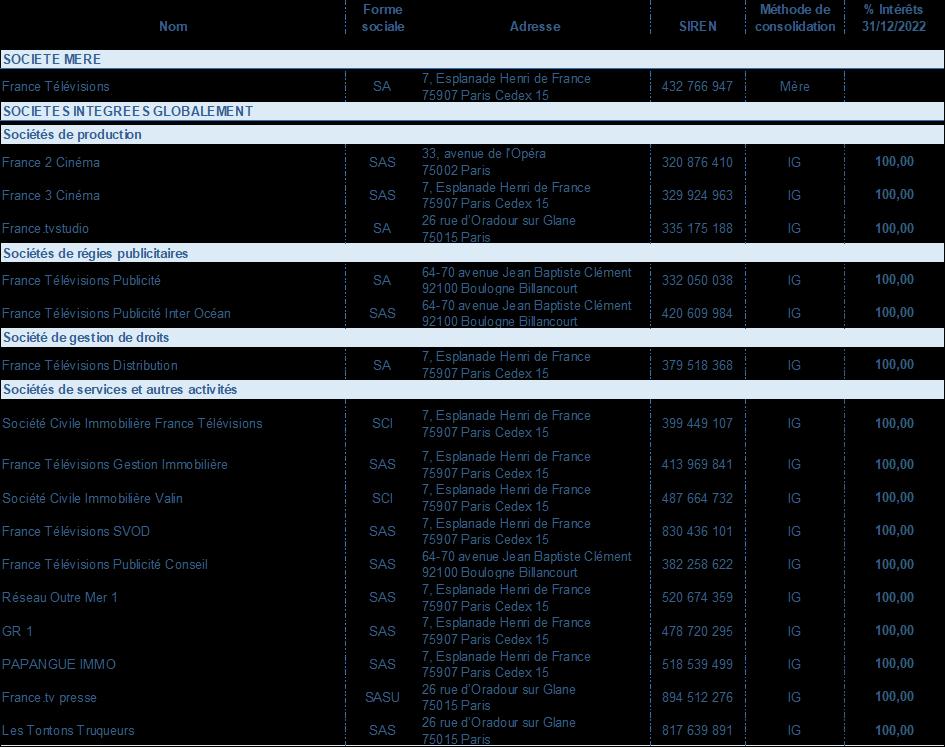Click the 'Méthode de consolidation' column header
The height and width of the screenshot is (747, 945).
[795, 18]
